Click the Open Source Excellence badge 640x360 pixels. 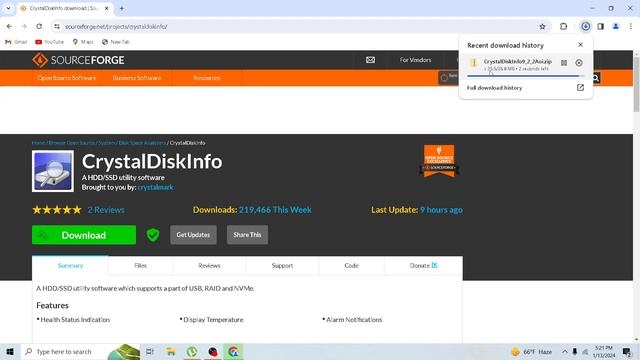(x=439, y=161)
